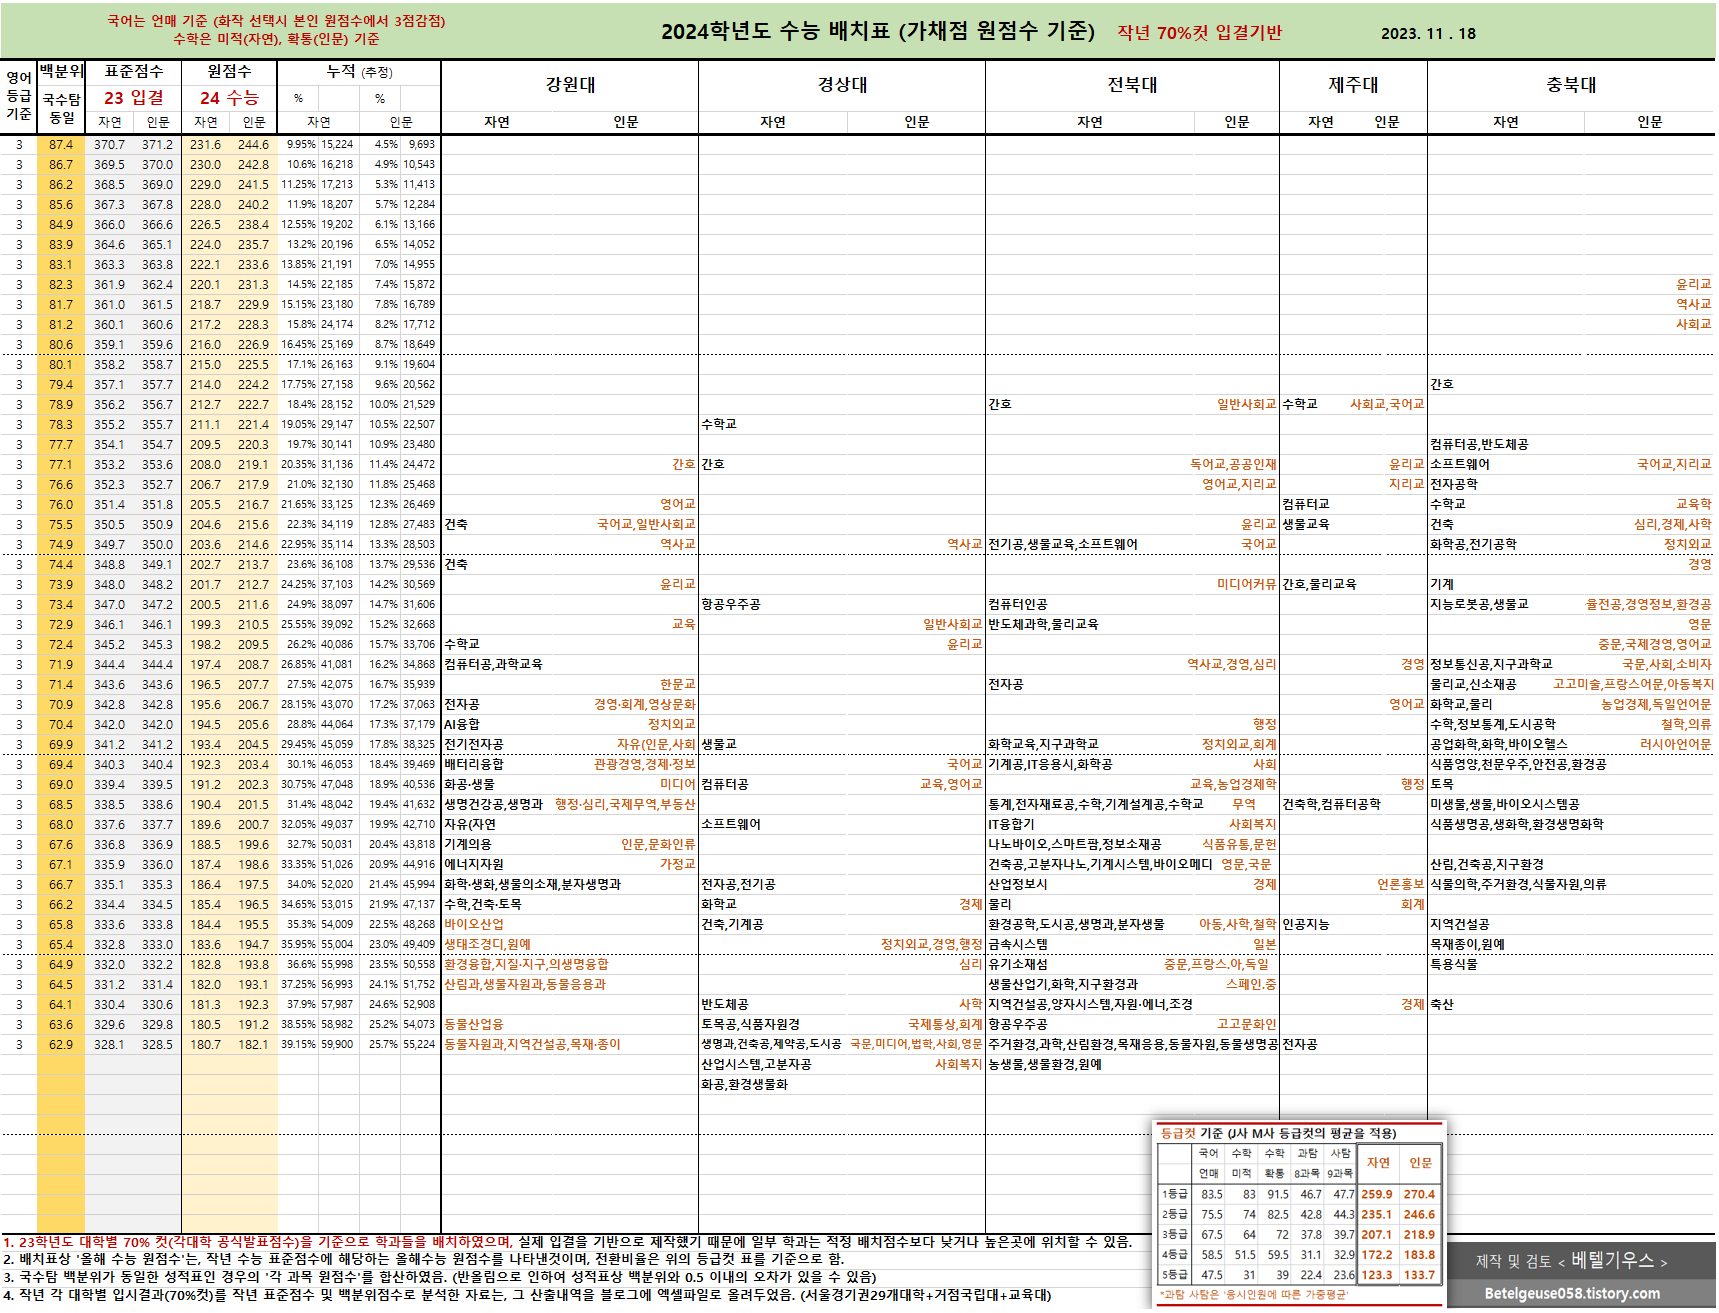Select 간호,물리교육 under 제주대
1719x1313 pixels.
coord(1319,584)
